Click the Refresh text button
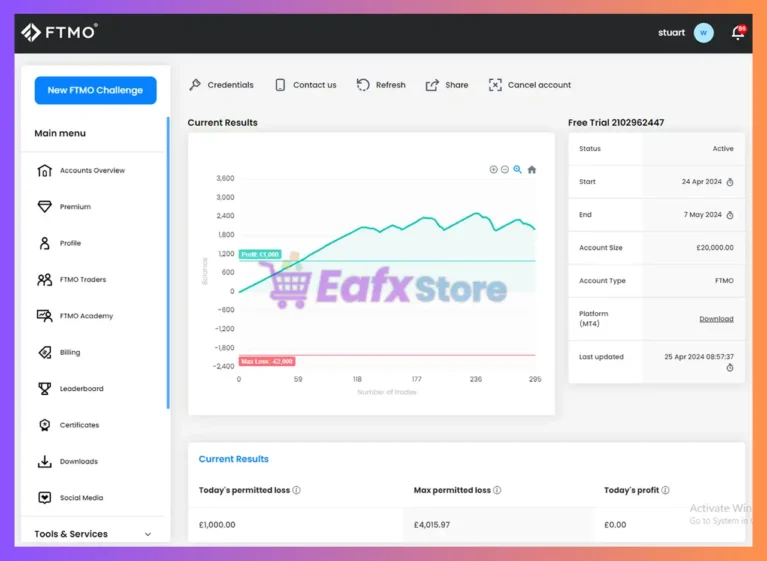This screenshot has width=767, height=561. pyautogui.click(x=390, y=85)
